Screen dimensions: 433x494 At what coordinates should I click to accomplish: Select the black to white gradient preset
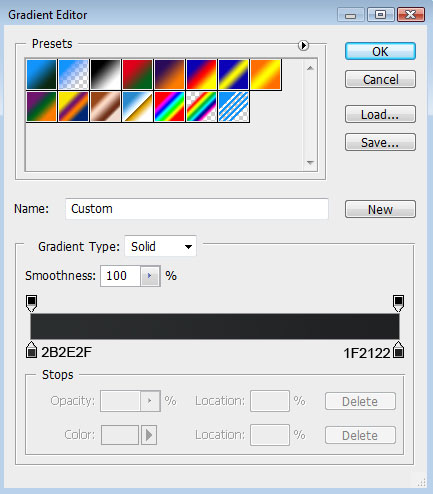(x=105, y=74)
